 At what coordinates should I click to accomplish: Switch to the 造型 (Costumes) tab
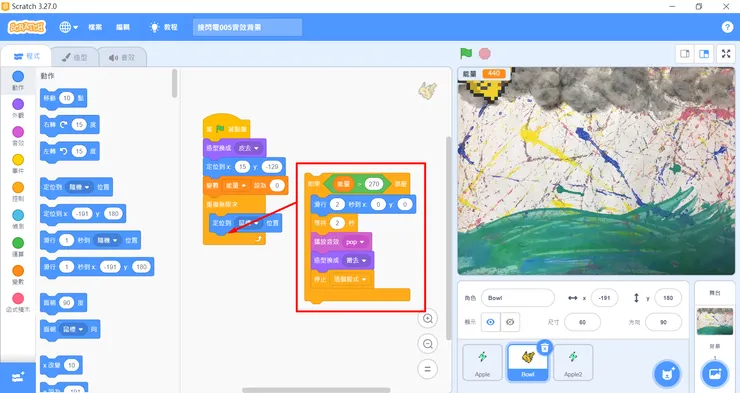coord(75,58)
